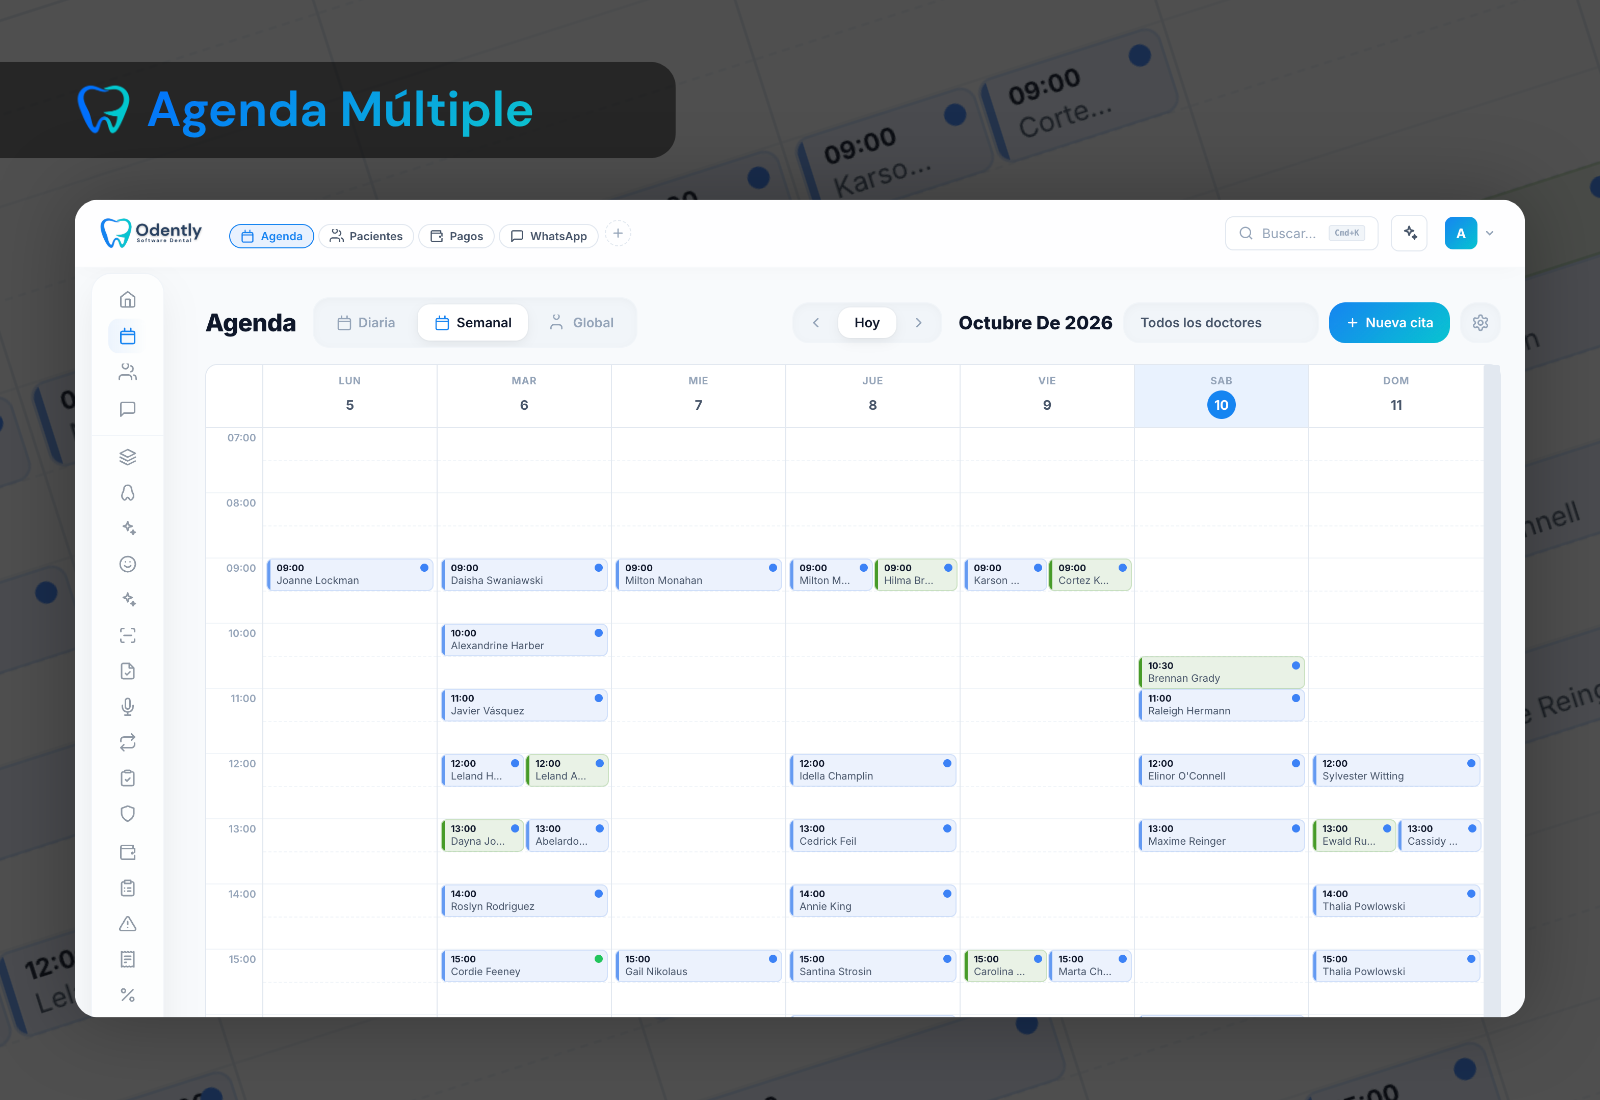Viewport: 1600px width, 1100px height.
Task: Click the AI sparkle button in header
Action: [1410, 233]
